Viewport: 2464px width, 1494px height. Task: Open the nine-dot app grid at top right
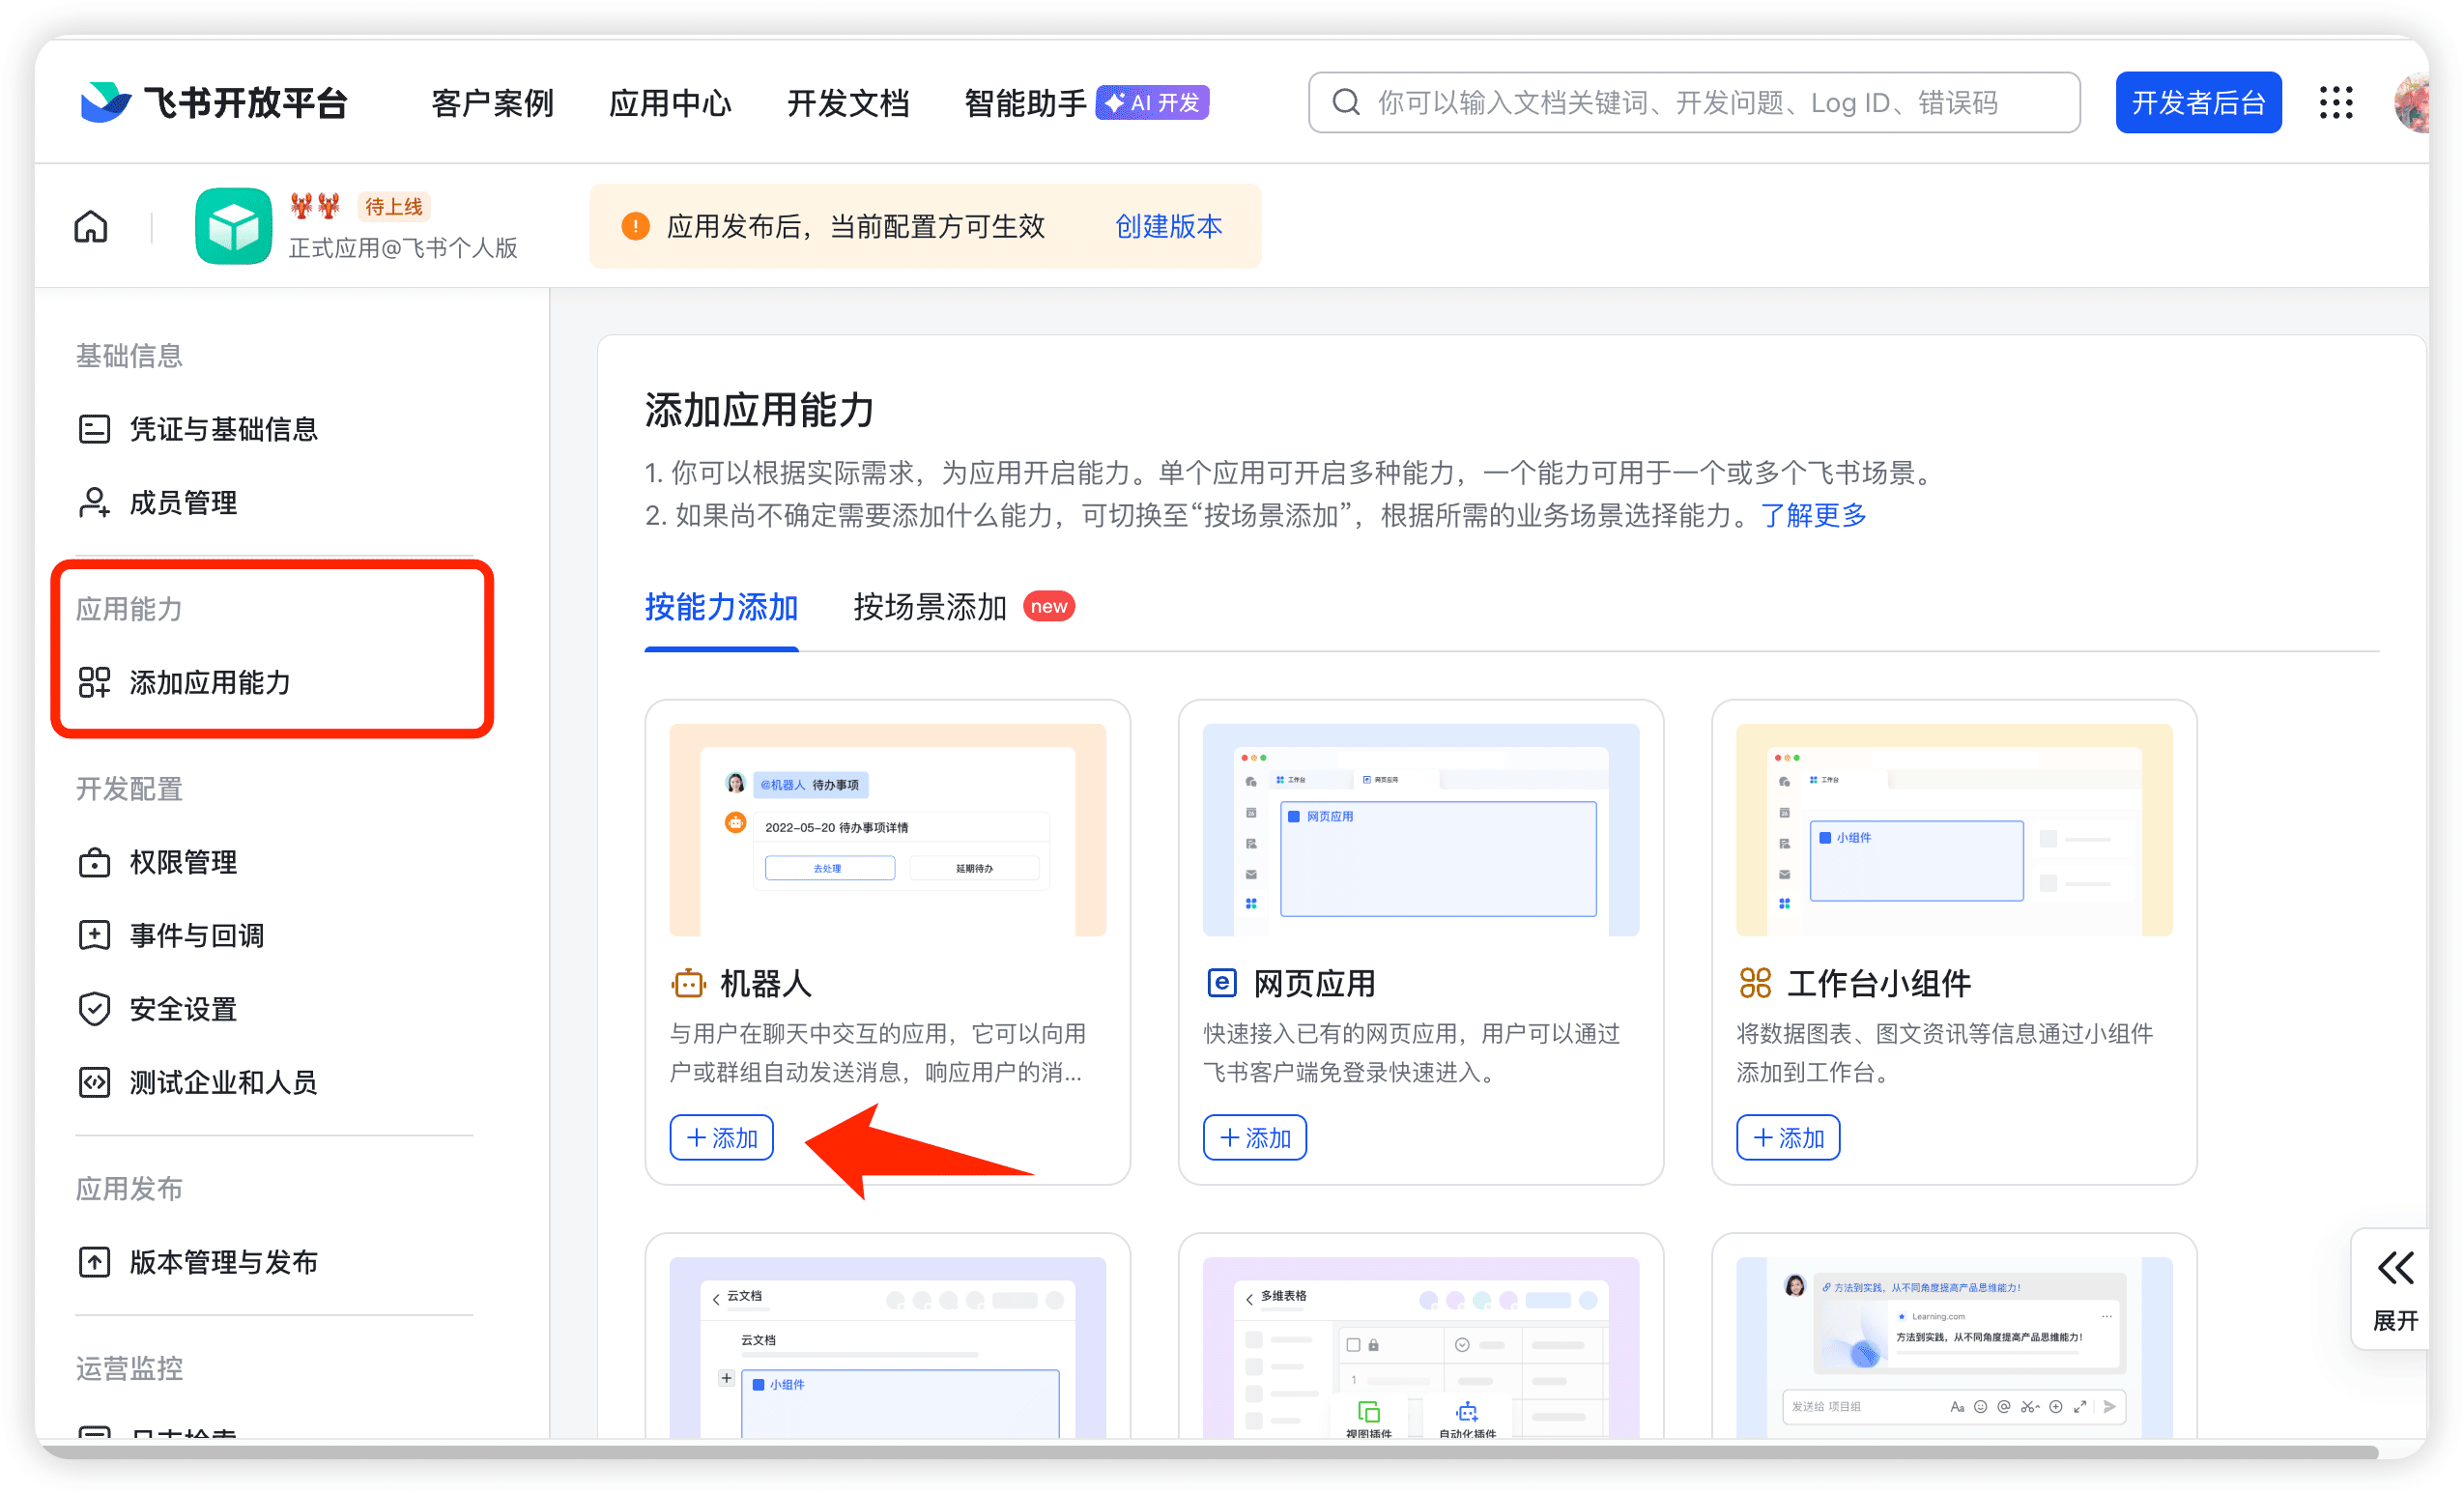[2336, 101]
